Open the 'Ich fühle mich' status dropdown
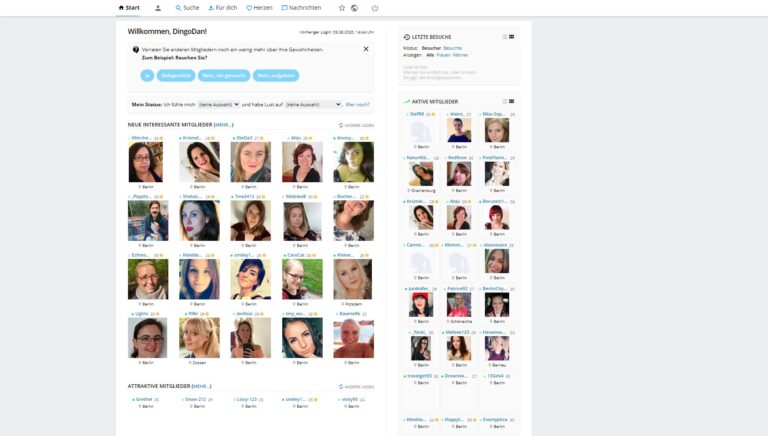 point(219,104)
